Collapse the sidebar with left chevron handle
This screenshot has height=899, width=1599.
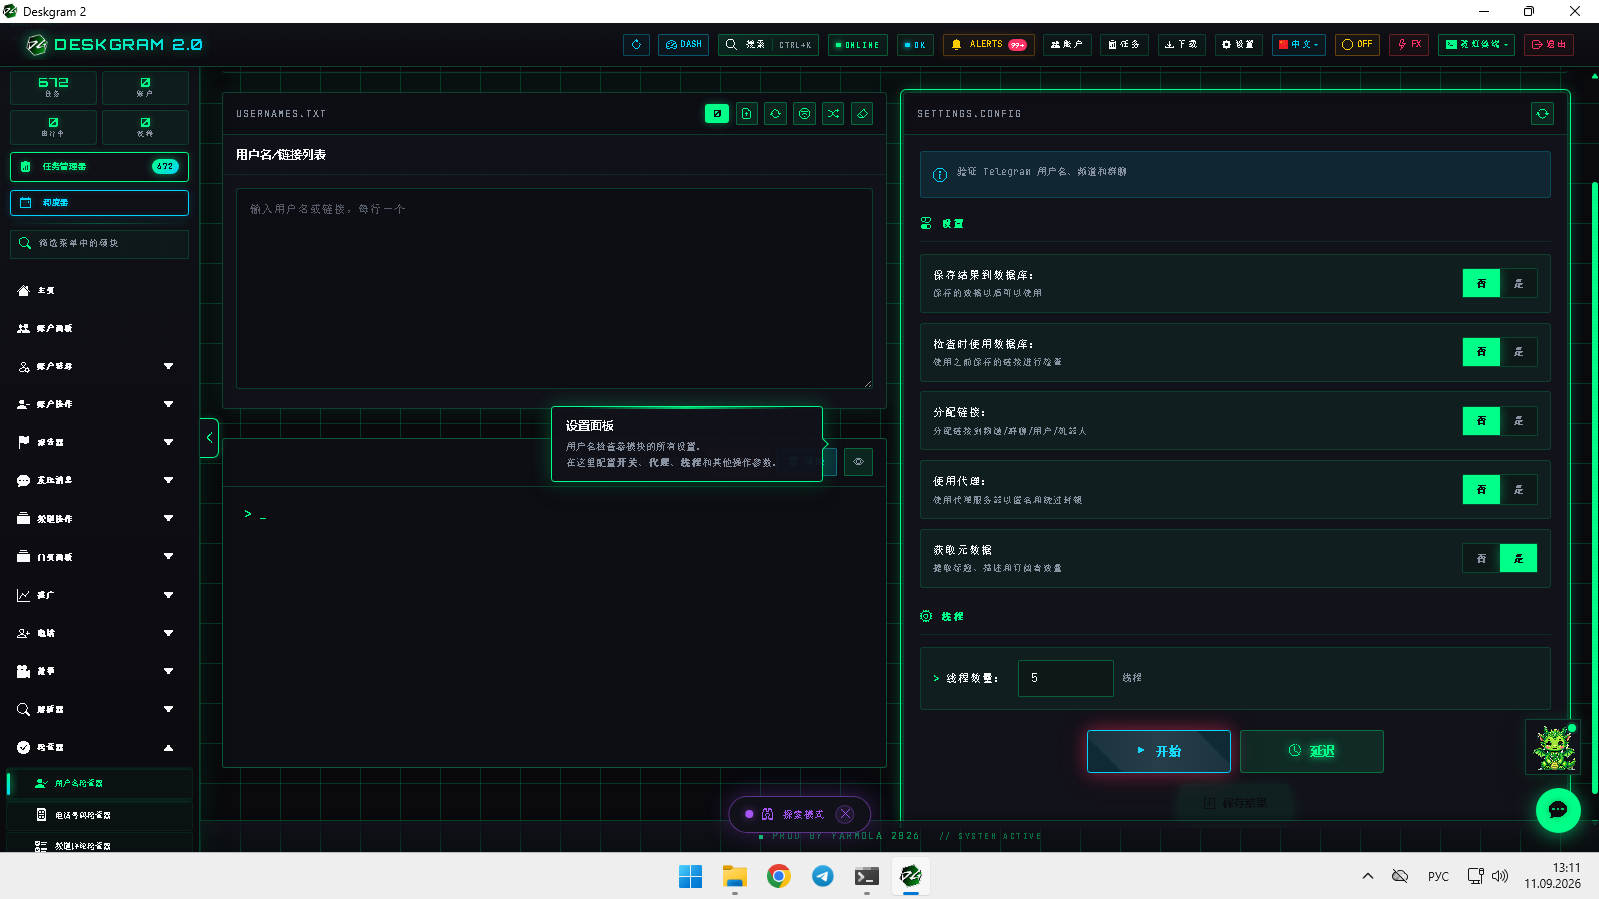pyautogui.click(x=209, y=438)
